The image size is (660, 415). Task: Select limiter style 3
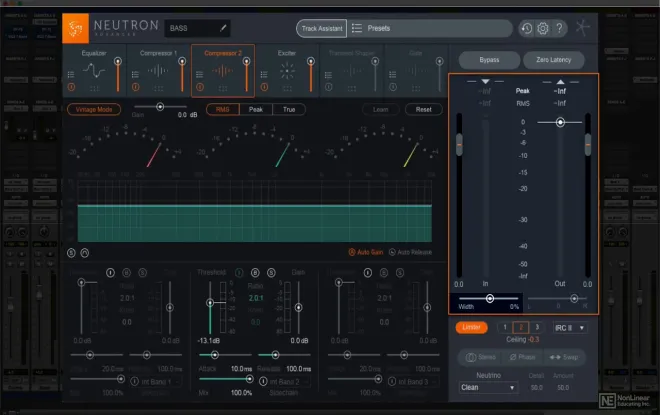(x=537, y=327)
